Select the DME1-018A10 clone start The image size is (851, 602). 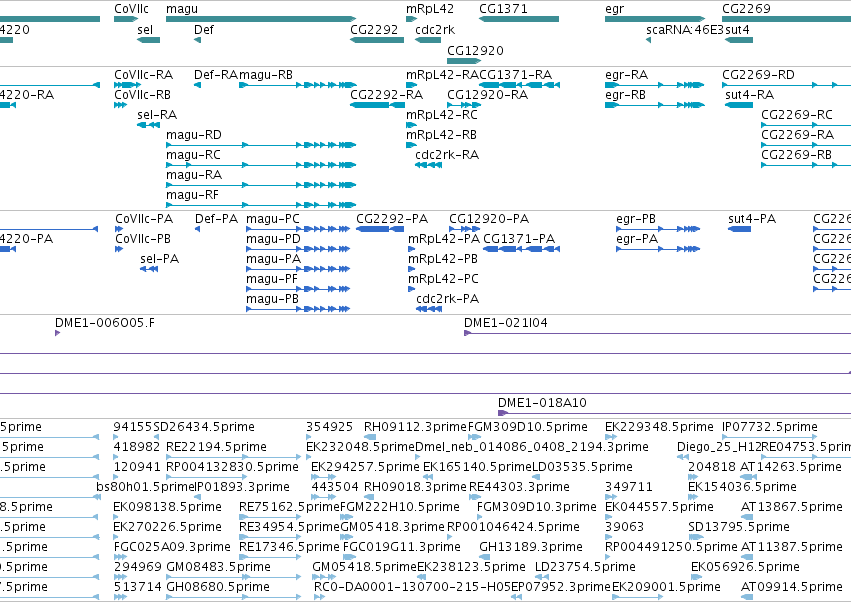pos(503,413)
